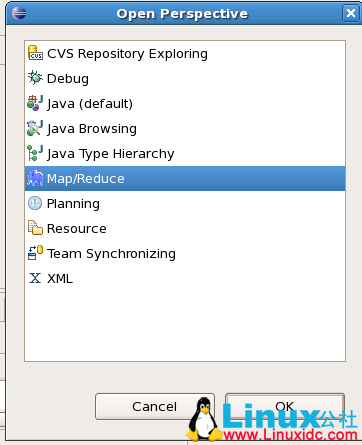The width and height of the screenshot is (362, 445).
Task: Click the Team Synchronizing icon
Action: tap(35, 253)
